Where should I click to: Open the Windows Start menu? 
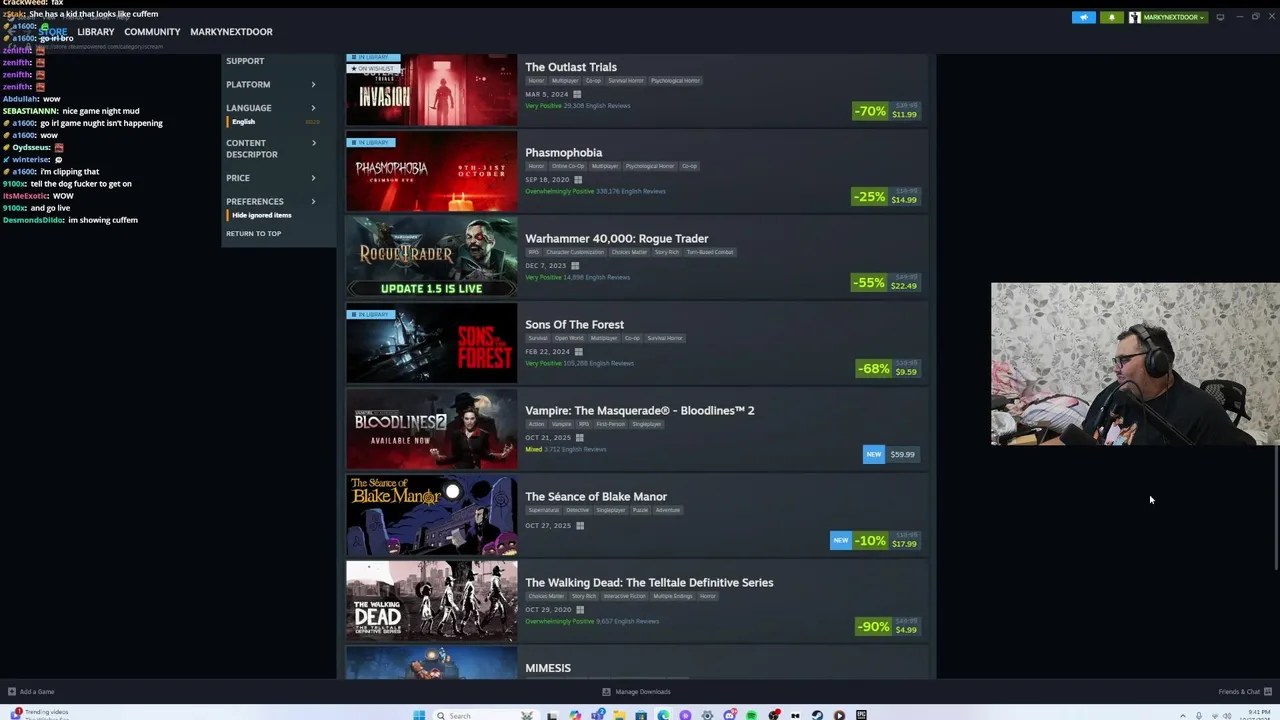[x=419, y=715]
